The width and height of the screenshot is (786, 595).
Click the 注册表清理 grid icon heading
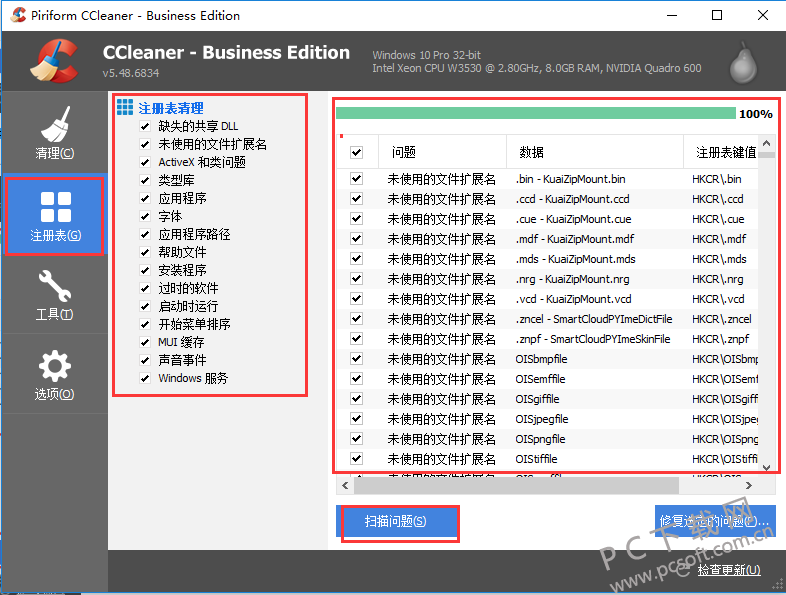(x=125, y=107)
